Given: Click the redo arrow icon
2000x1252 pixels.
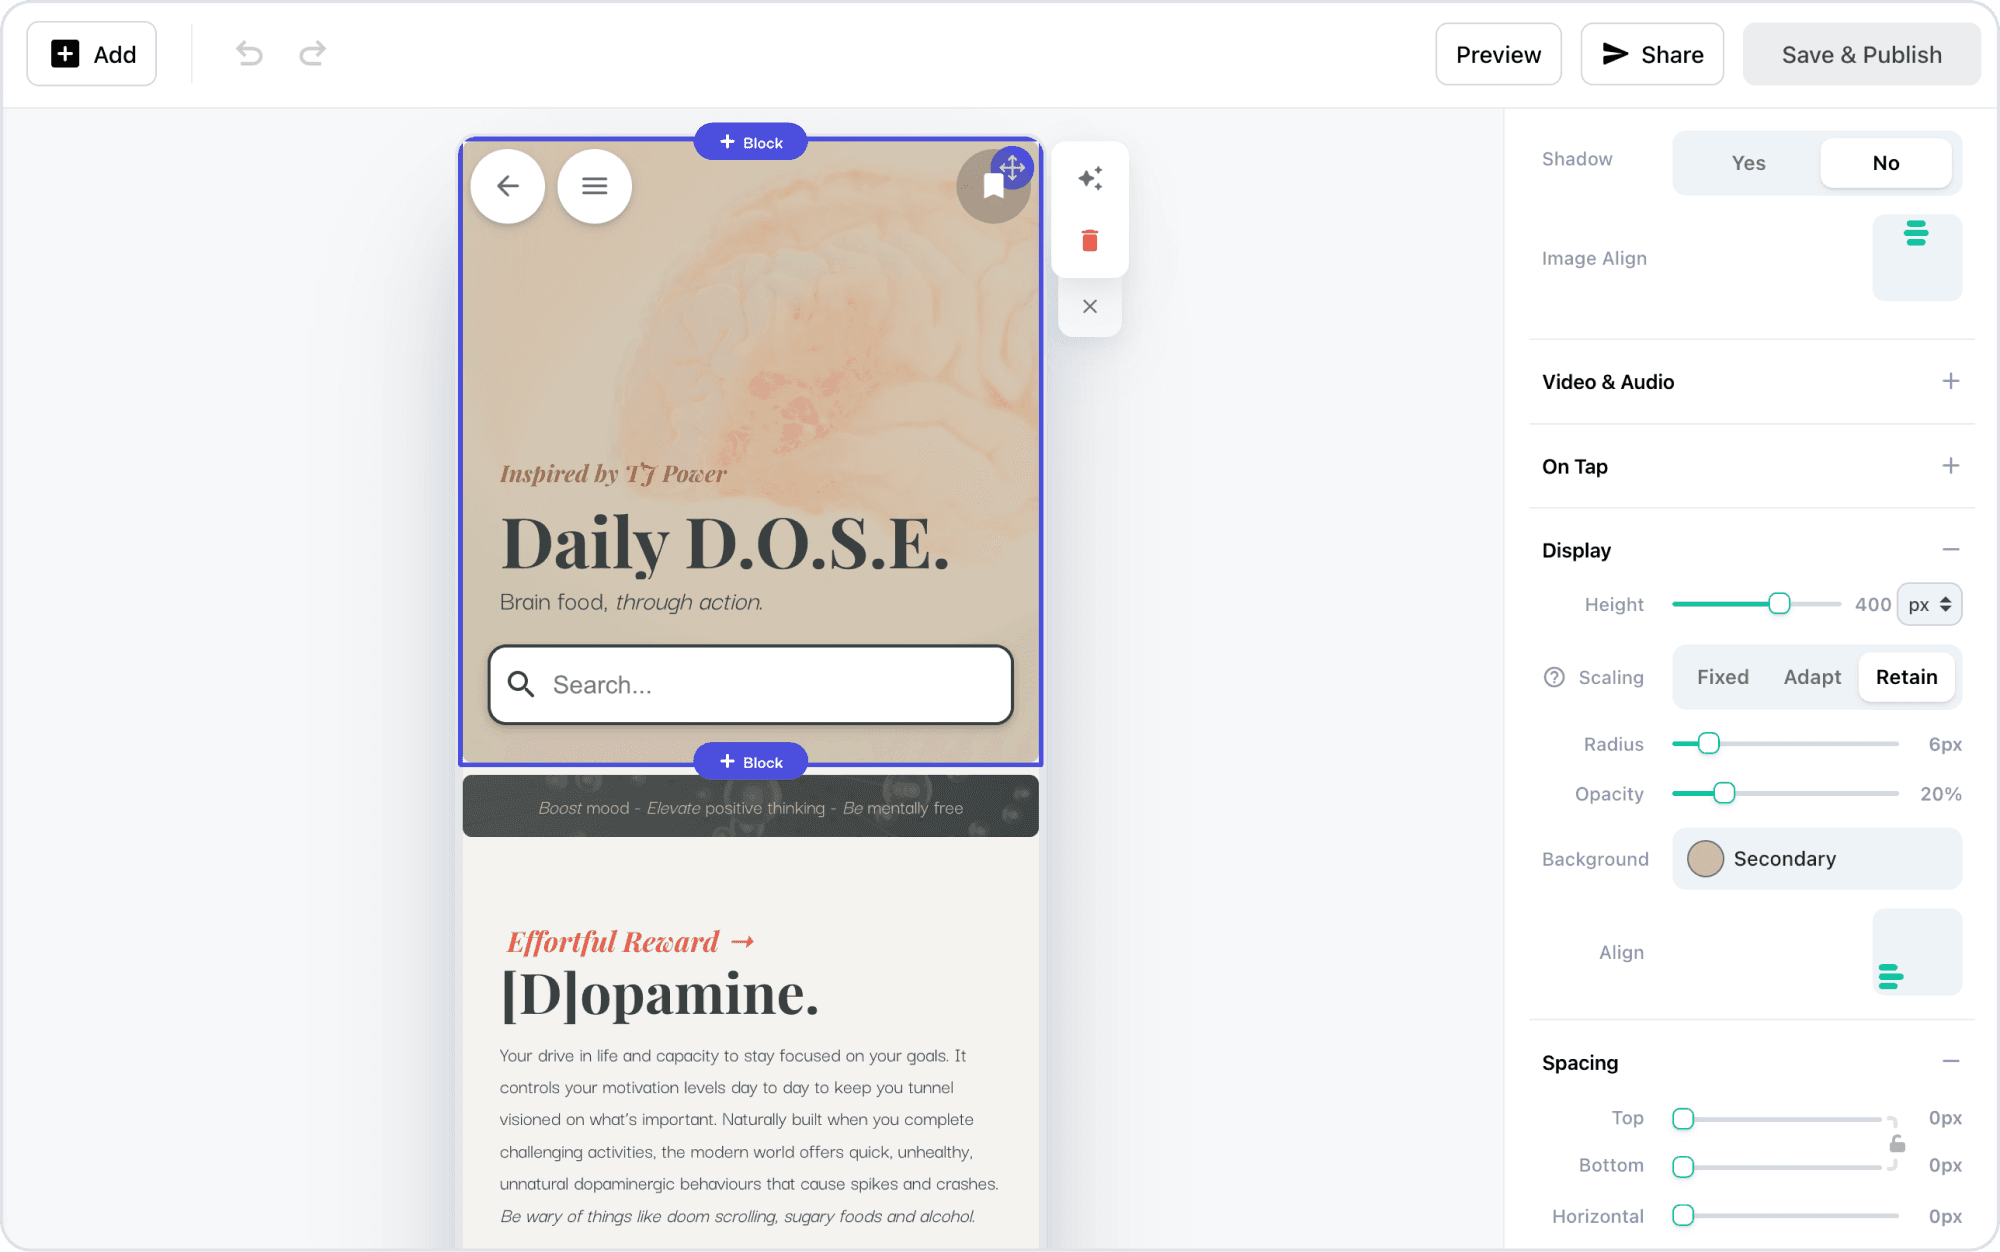Looking at the screenshot, I should pyautogui.click(x=312, y=54).
